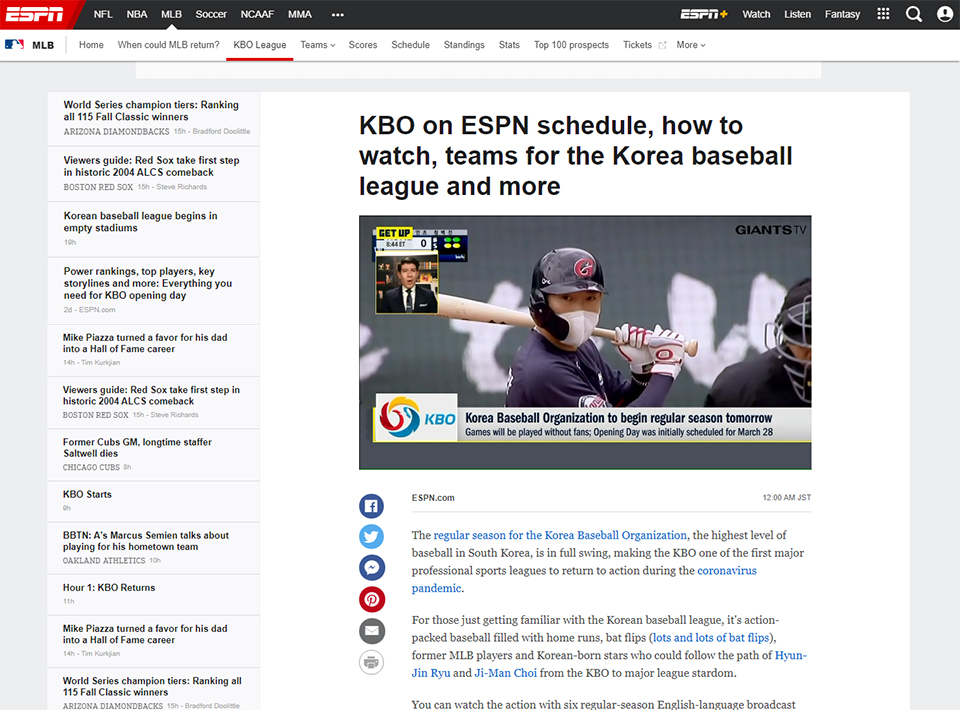This screenshot has height=710, width=960.
Task: Switch to the NBA section
Action: point(136,14)
